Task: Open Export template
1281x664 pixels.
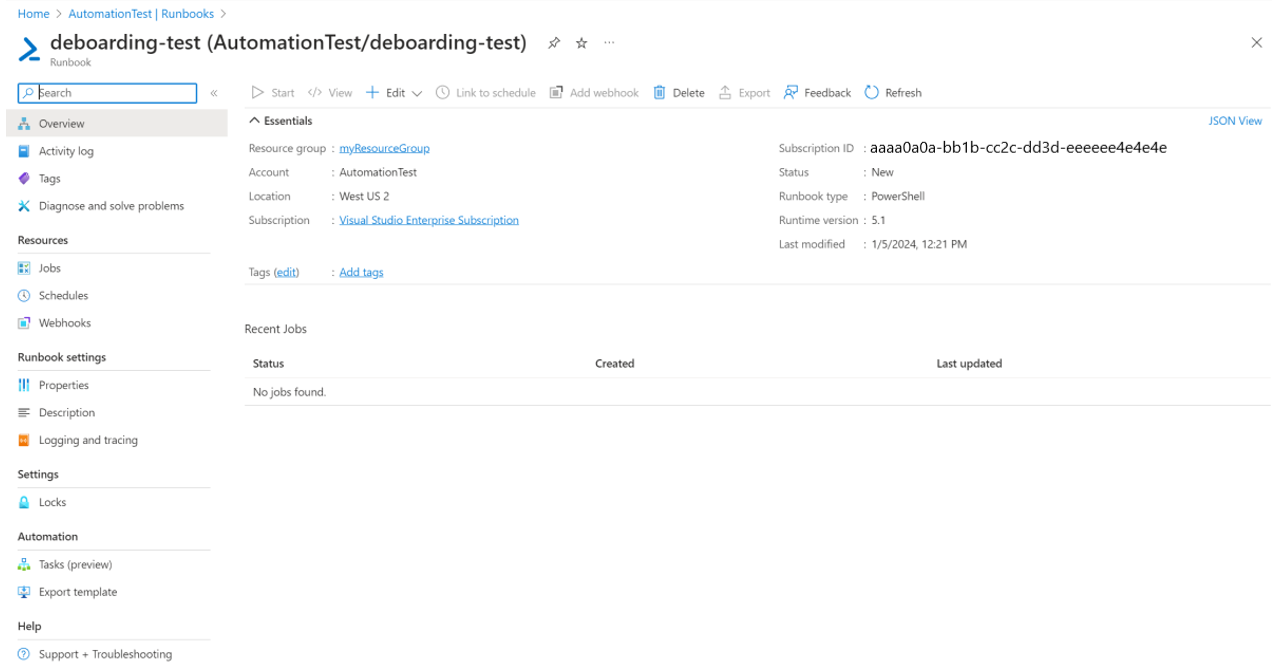Action: [x=75, y=591]
